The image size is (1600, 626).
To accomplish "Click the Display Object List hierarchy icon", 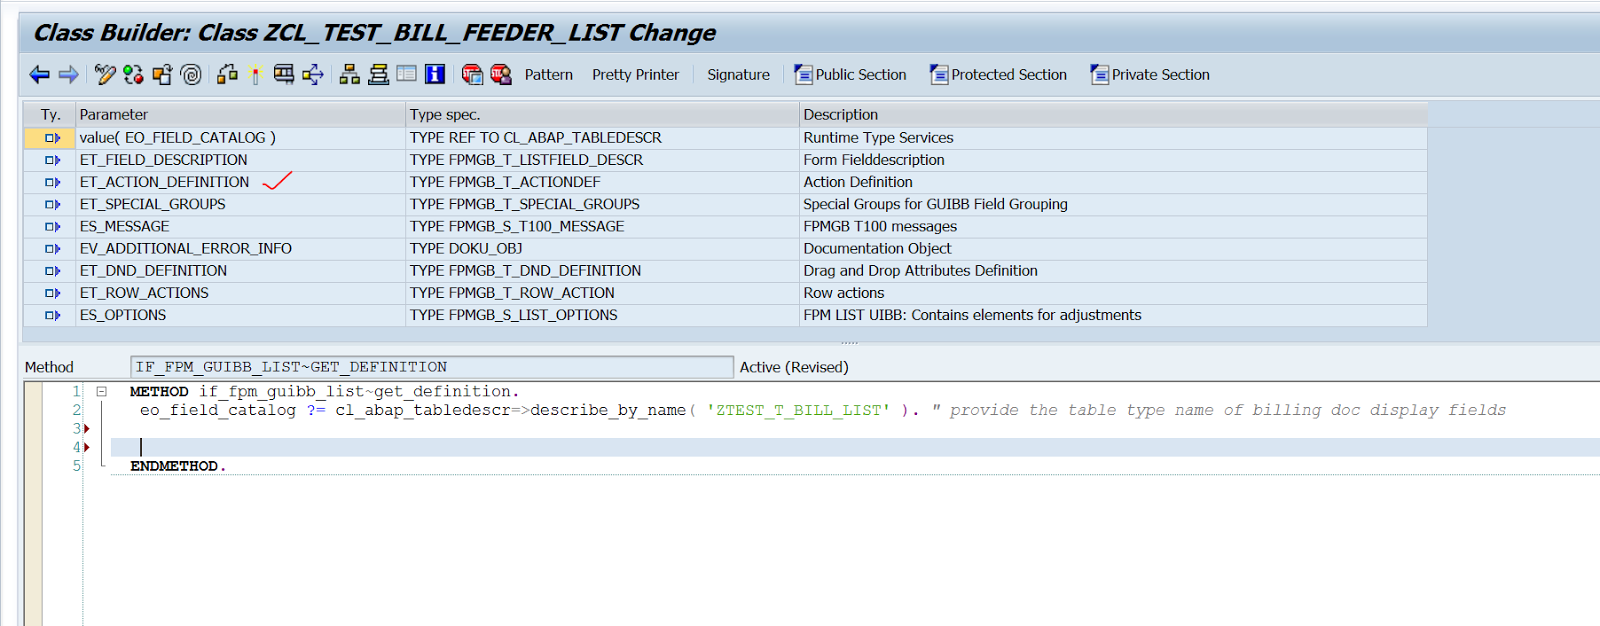I will [349, 74].
